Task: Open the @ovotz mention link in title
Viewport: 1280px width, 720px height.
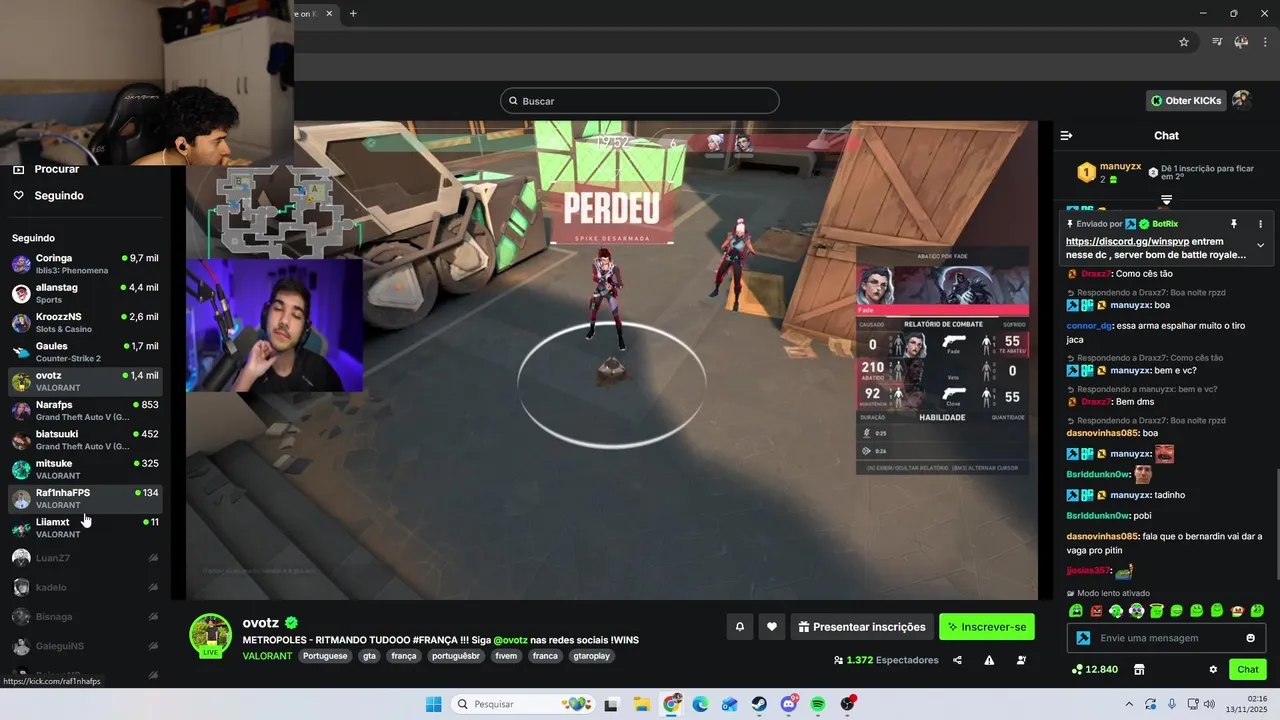Action: 510,640
